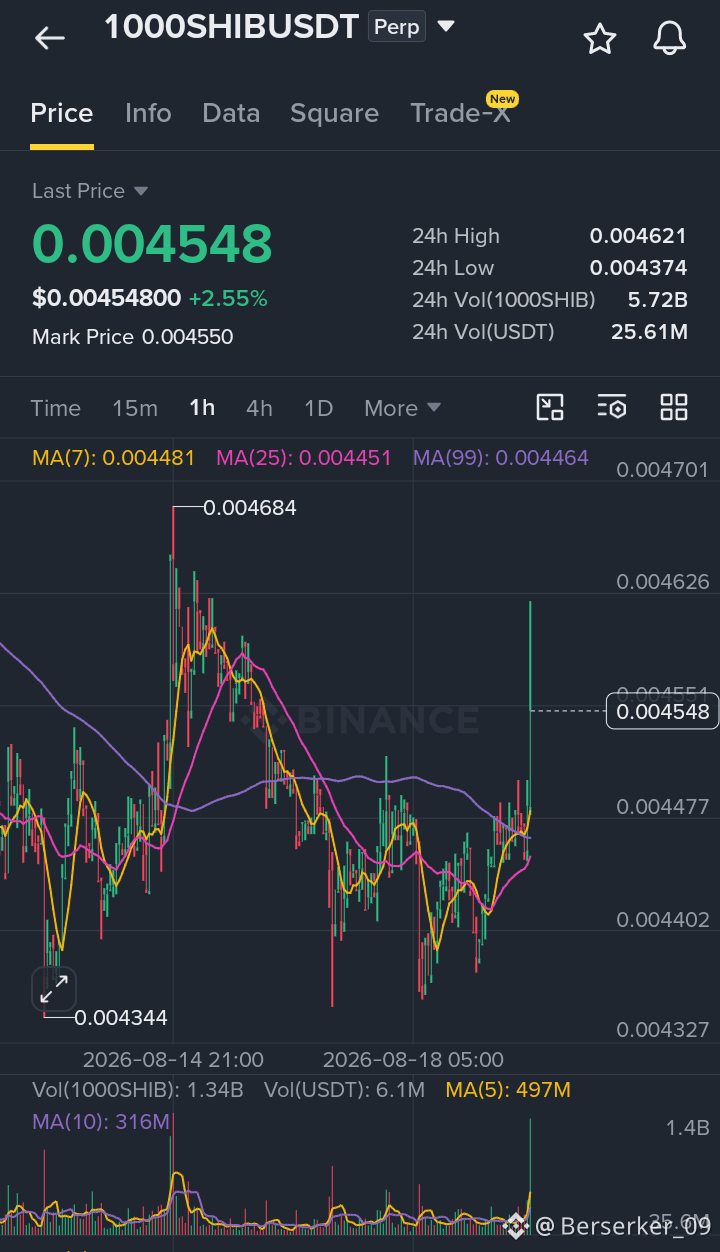Tap the 24h Vol(USDT) value 25.61M
Image resolution: width=720 pixels, height=1252 pixels.
(649, 332)
